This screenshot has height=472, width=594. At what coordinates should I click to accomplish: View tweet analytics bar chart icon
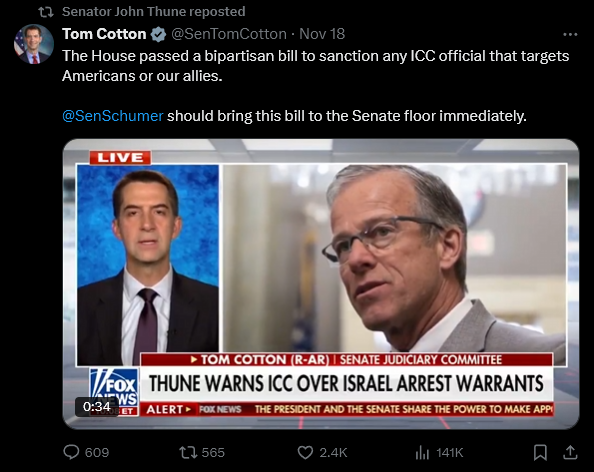coord(422,452)
